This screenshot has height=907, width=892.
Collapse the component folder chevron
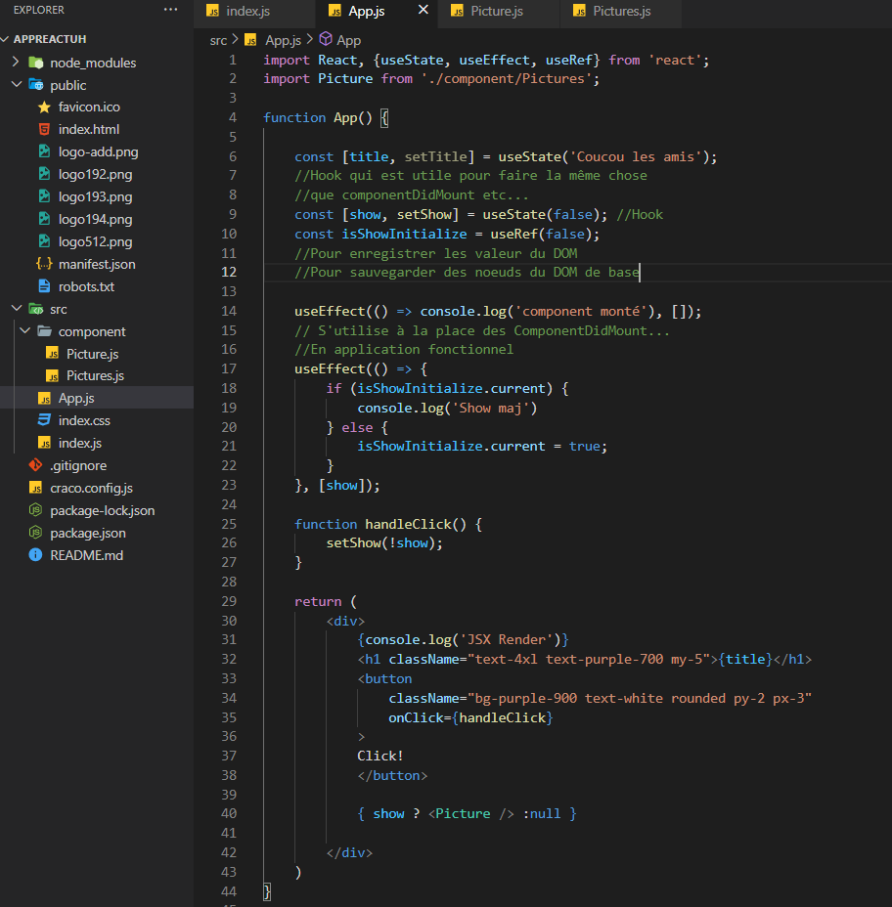pos(25,331)
